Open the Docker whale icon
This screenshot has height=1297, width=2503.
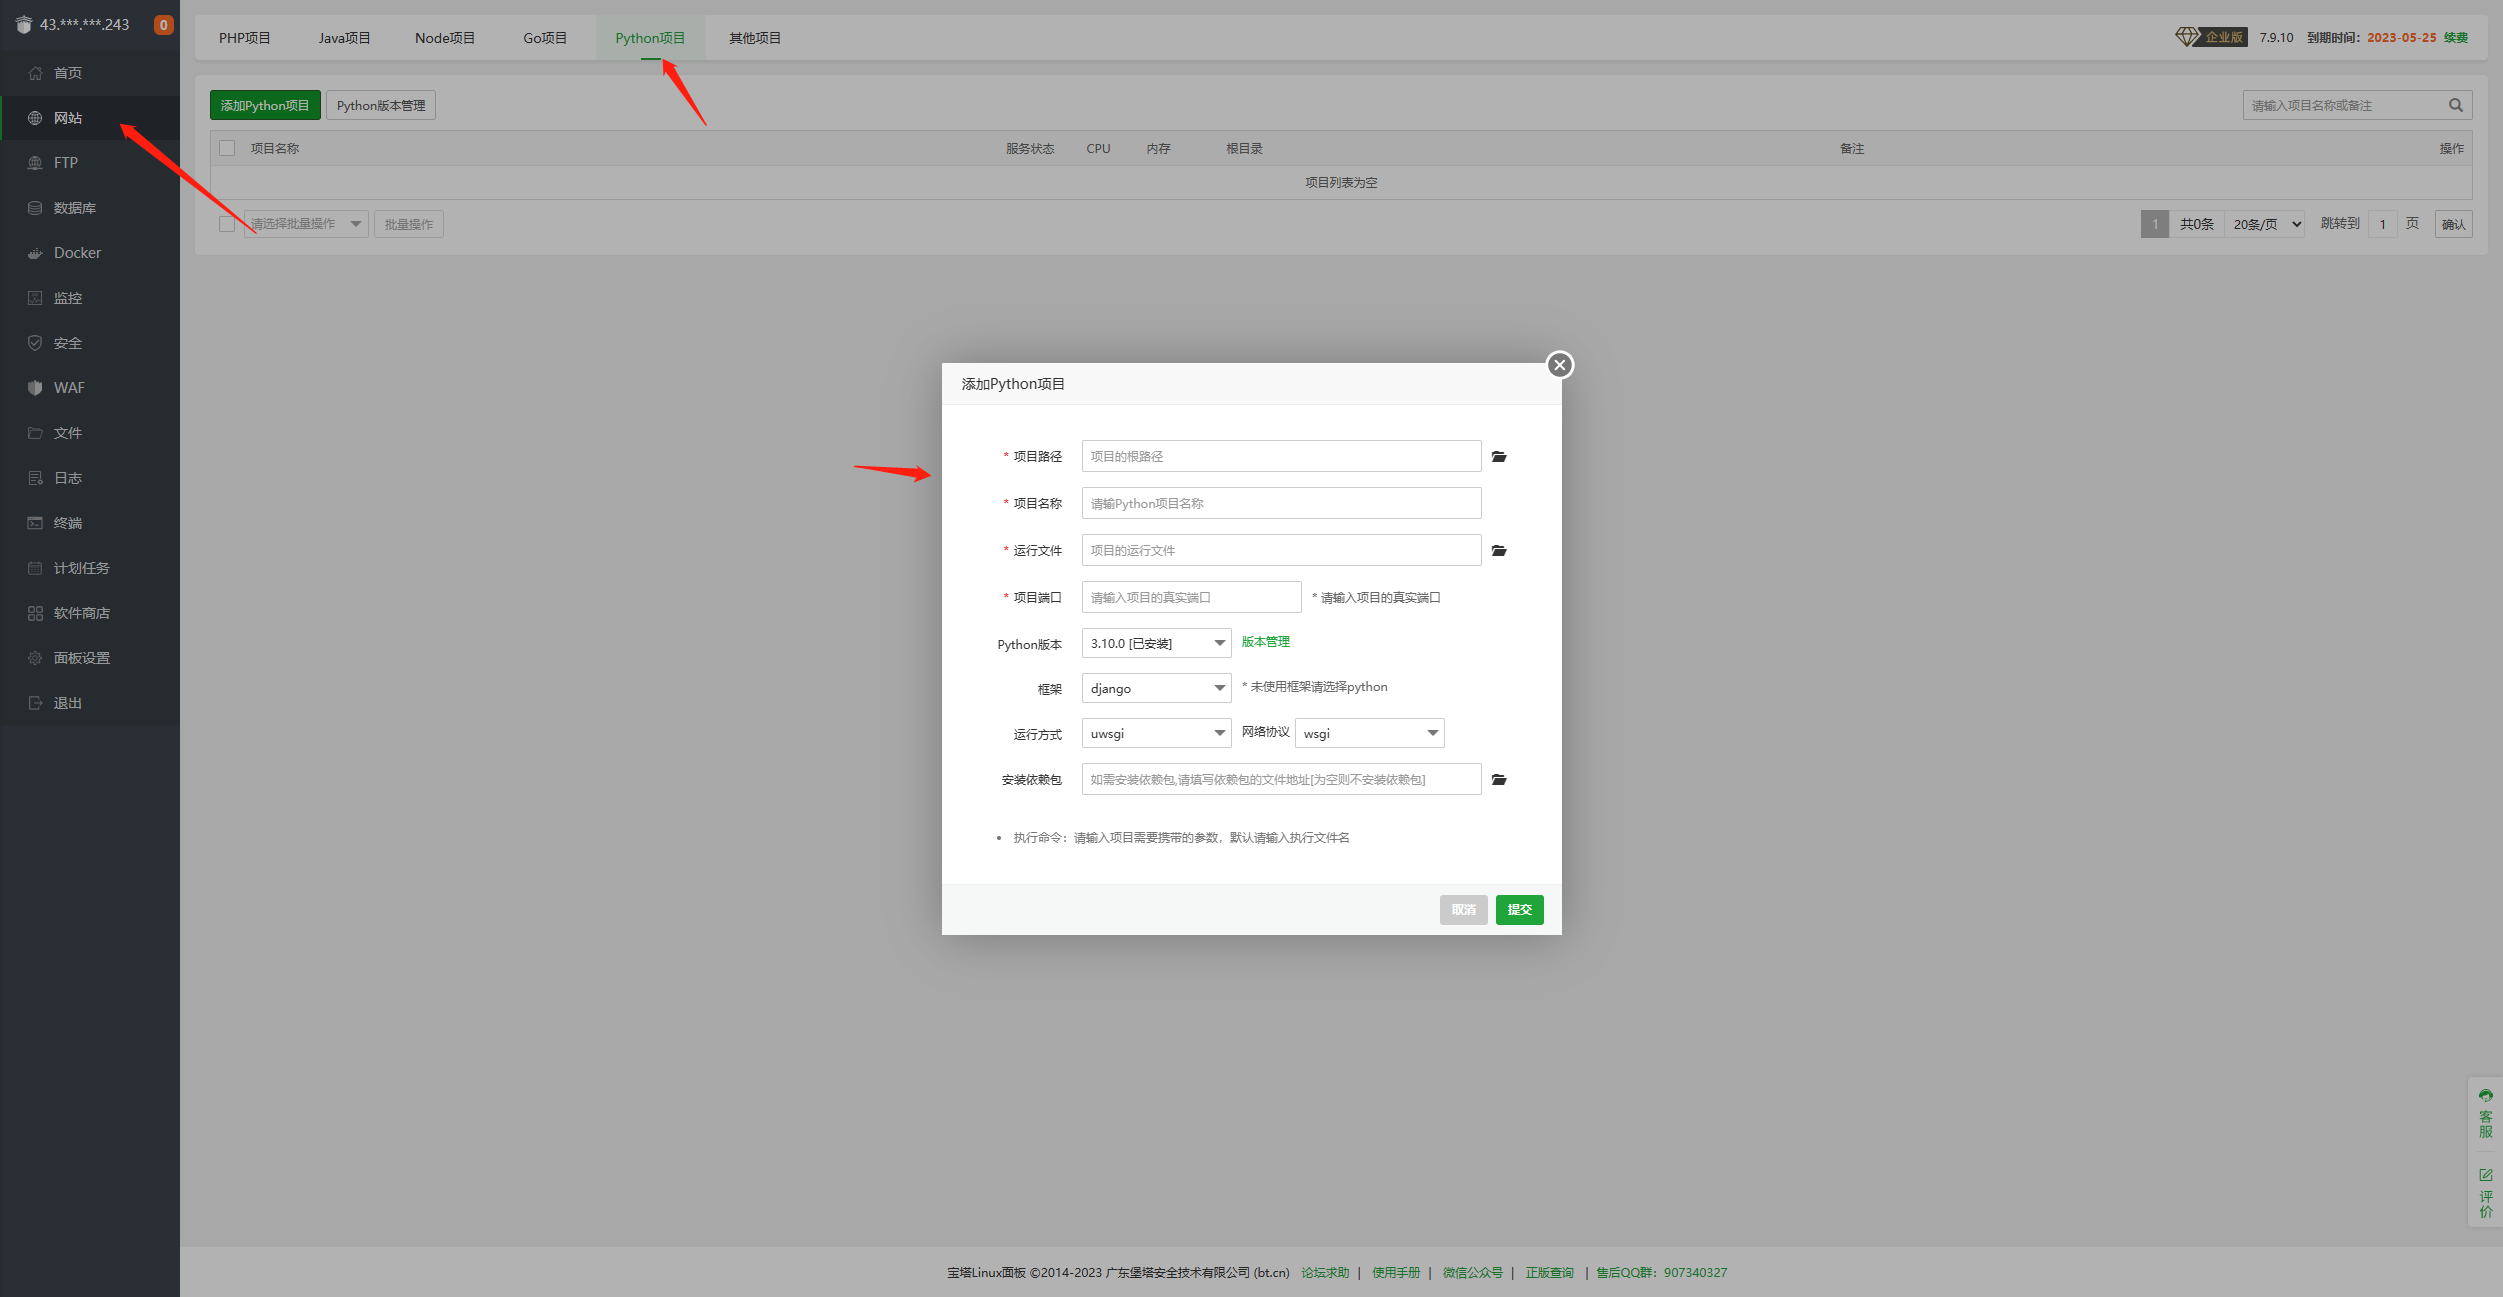[x=35, y=253]
